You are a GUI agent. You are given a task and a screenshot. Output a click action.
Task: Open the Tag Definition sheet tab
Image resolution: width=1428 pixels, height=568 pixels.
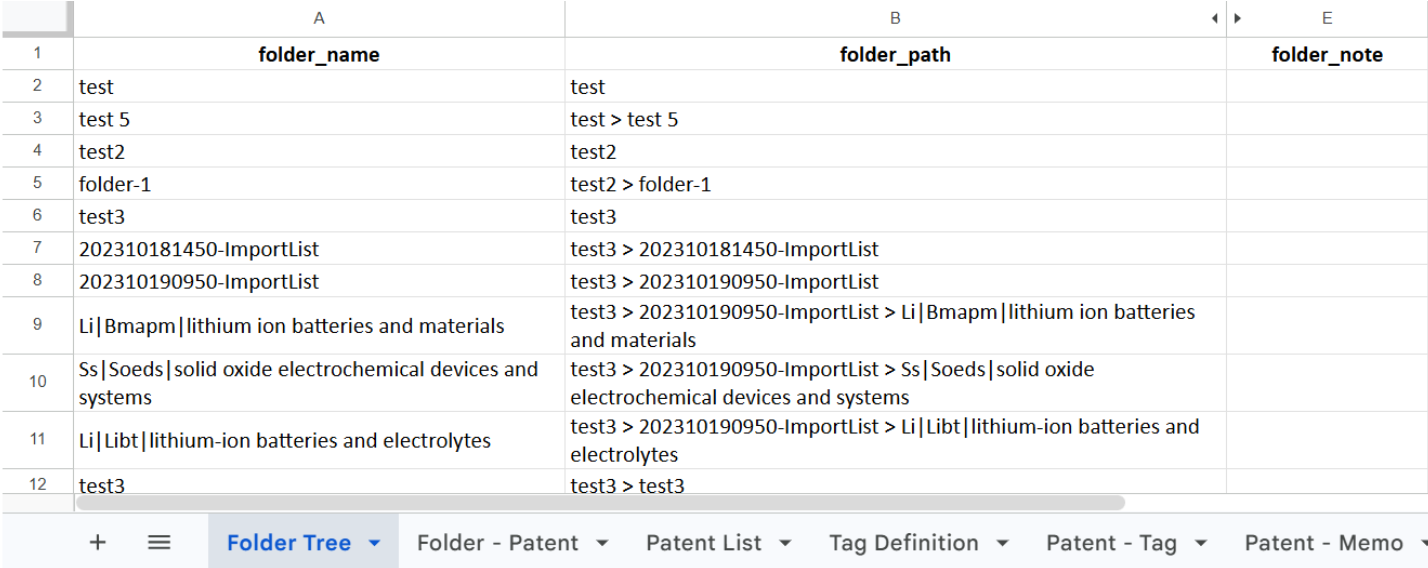[x=903, y=543]
